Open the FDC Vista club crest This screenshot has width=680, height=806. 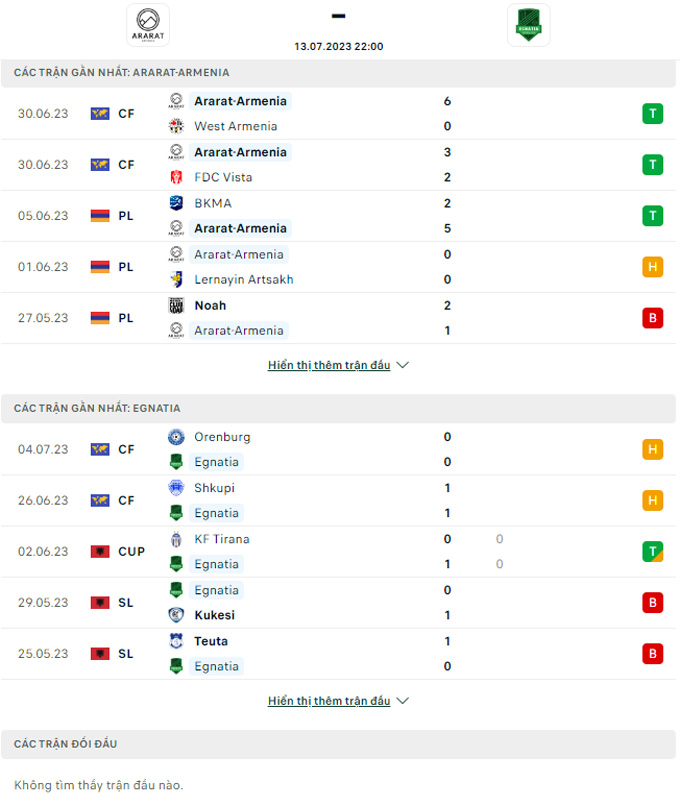click(176, 177)
